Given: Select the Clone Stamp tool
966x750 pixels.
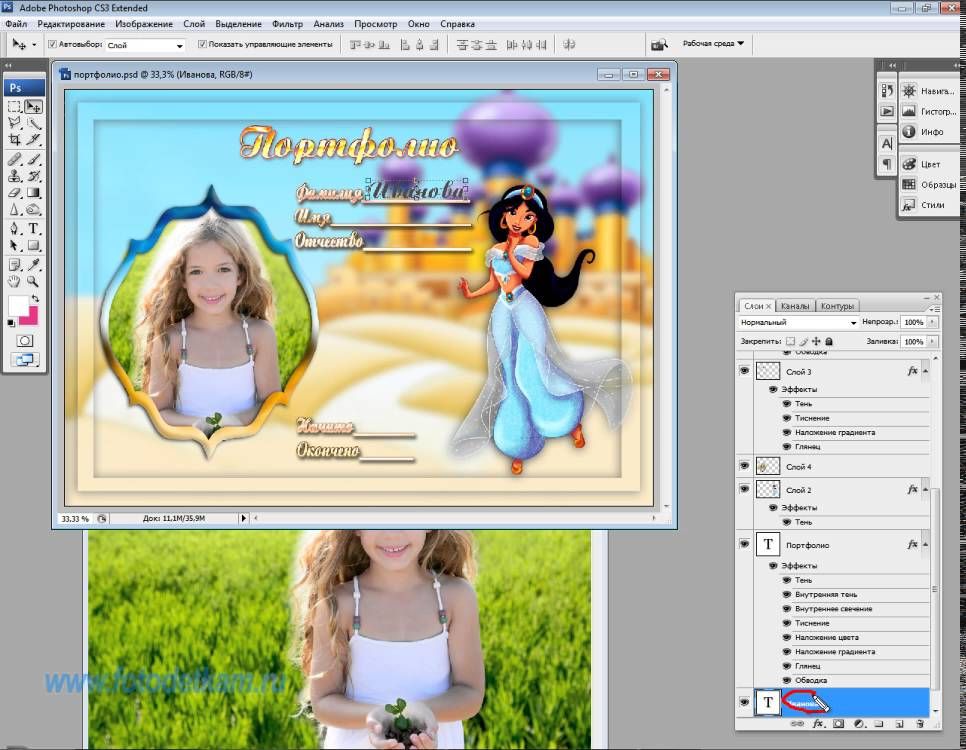Looking at the screenshot, I should (x=15, y=176).
